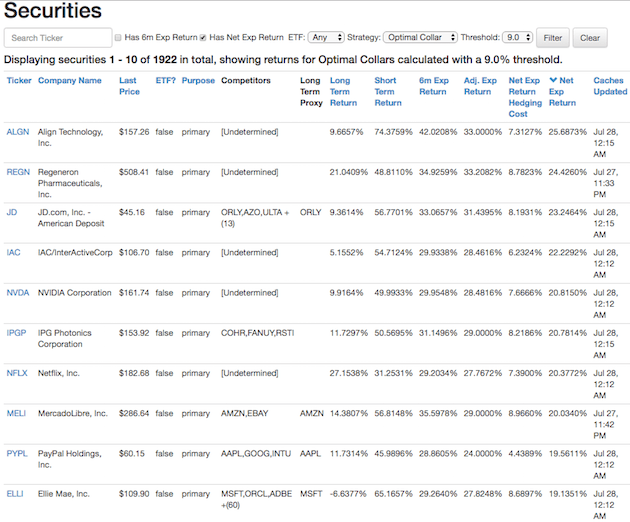The image size is (630, 522).
Task: Sort by Caches Updated column header
Action: (x=610, y=86)
